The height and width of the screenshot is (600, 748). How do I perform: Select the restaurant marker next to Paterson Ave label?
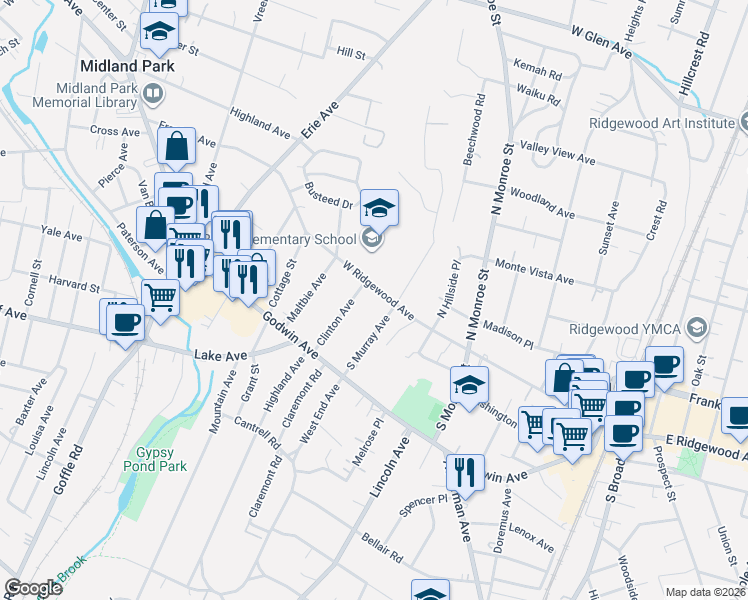coord(185,265)
